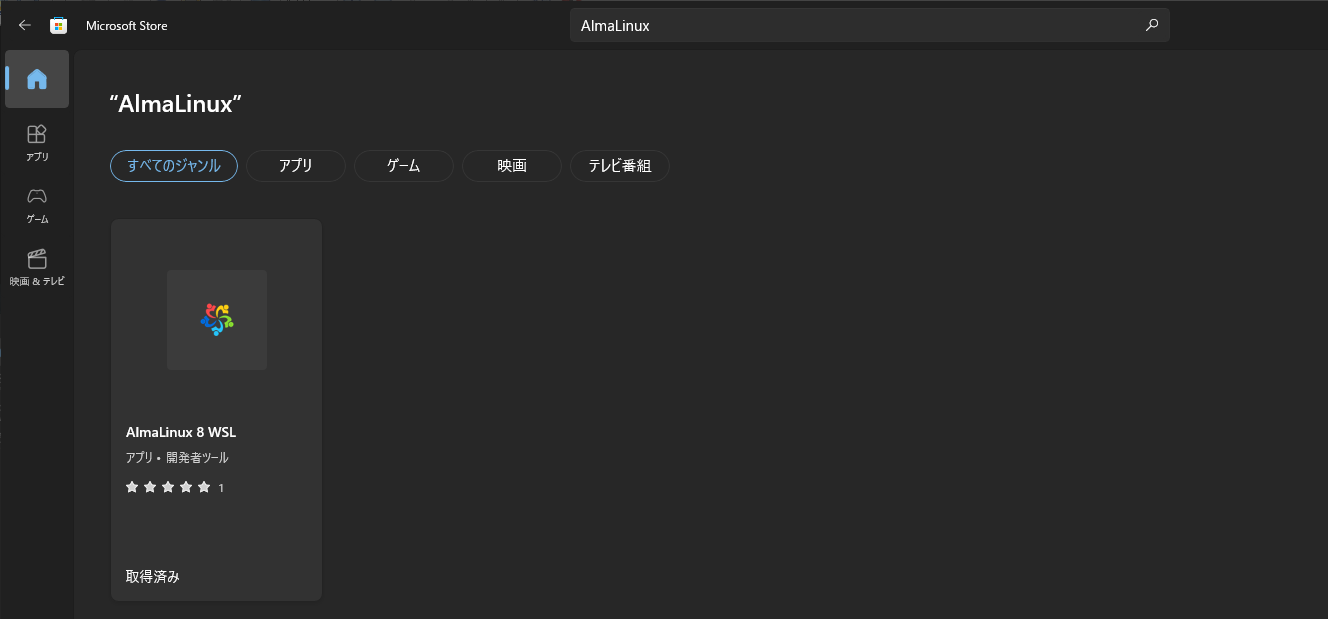Click the review count number 1
1328x619 pixels.
pos(220,487)
